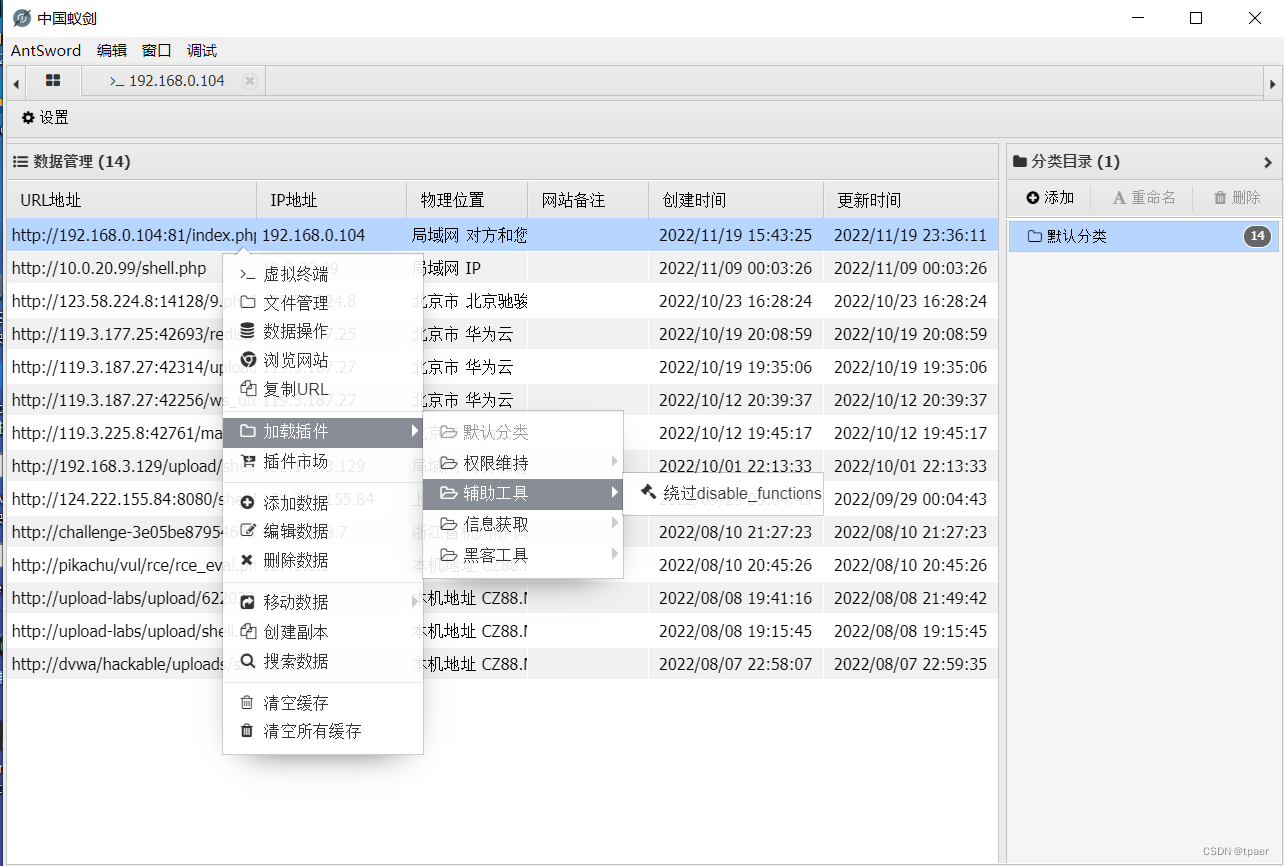Select row created 2022/09/29 00:04:43

[502, 499]
